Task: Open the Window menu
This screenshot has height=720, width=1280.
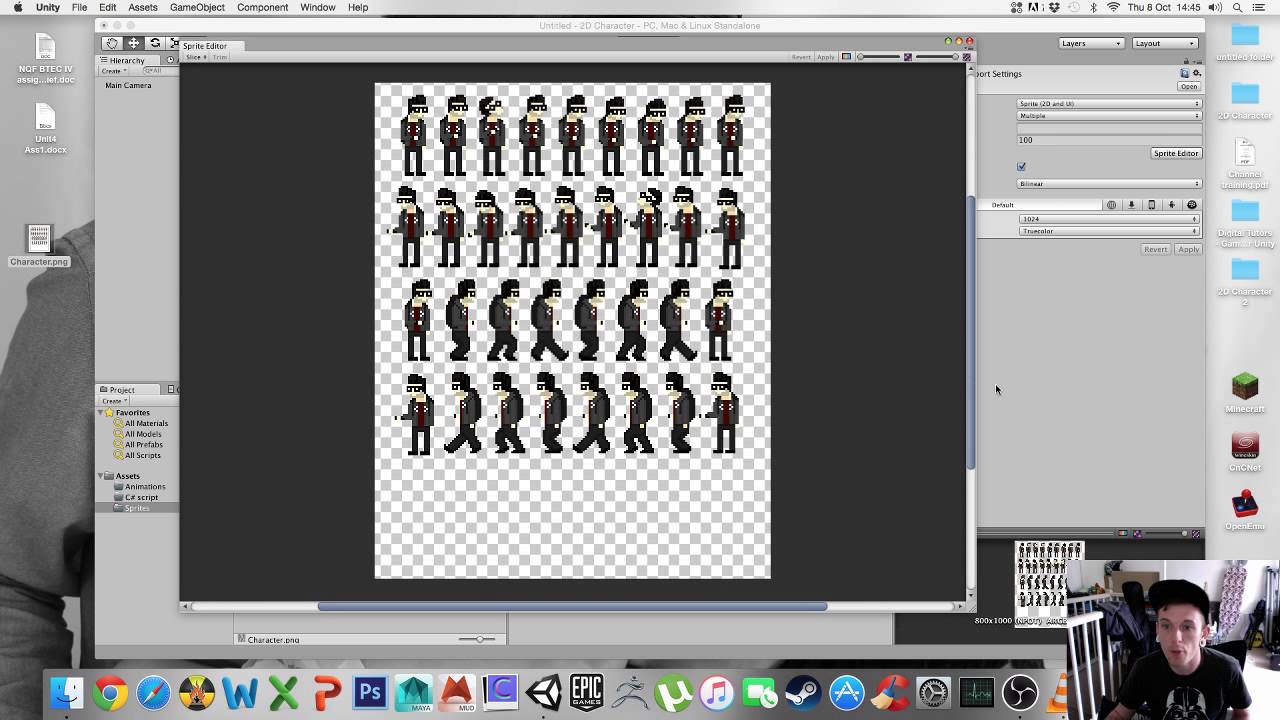Action: click(x=318, y=7)
